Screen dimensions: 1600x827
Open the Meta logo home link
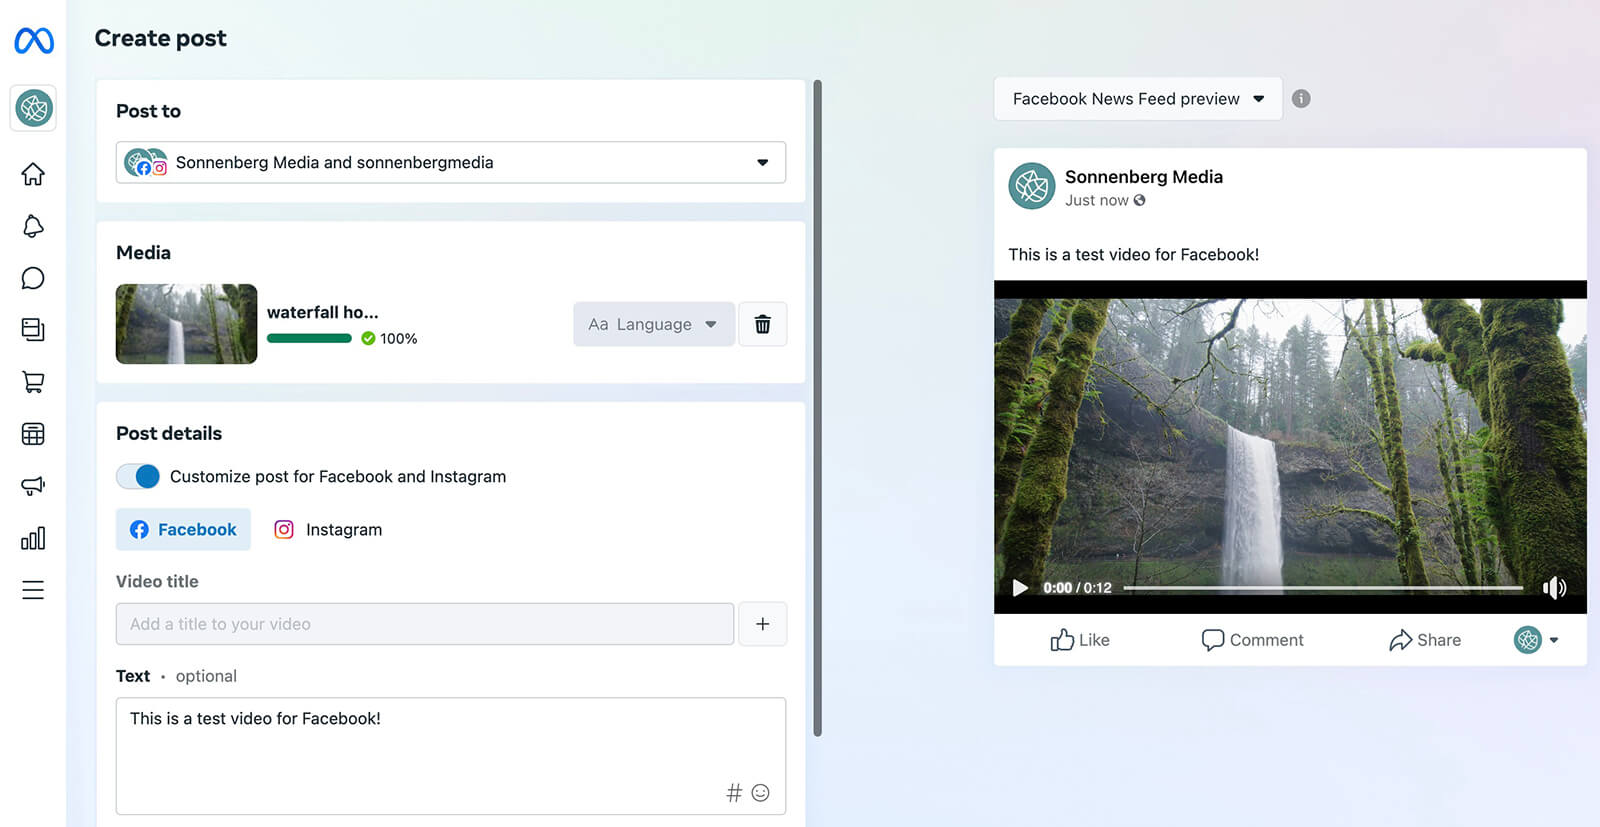coord(33,40)
